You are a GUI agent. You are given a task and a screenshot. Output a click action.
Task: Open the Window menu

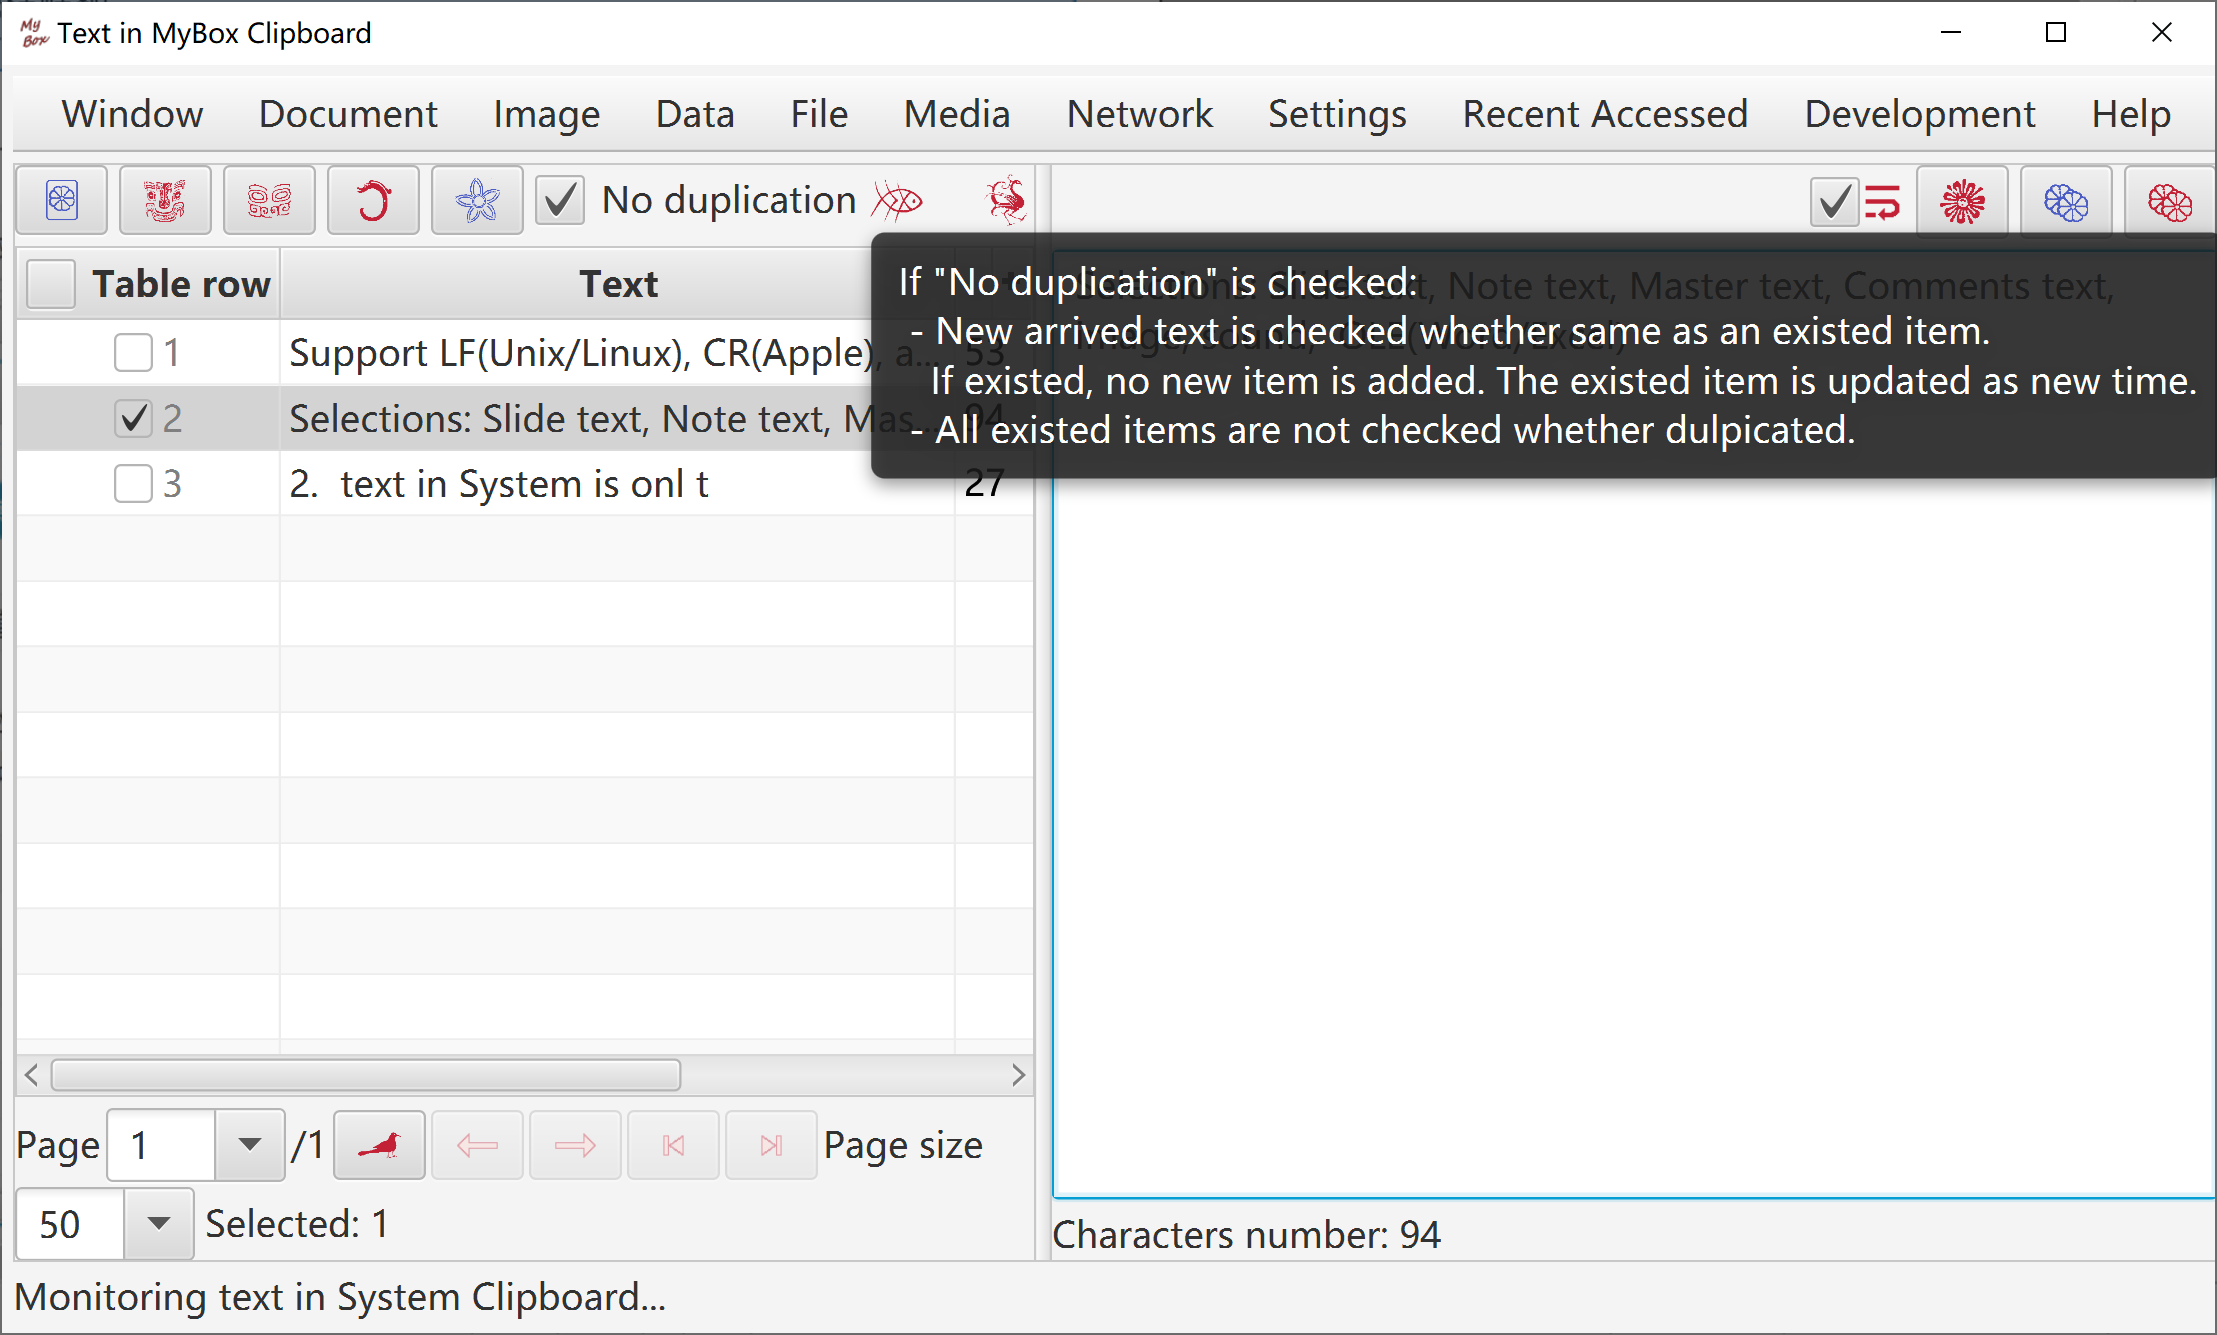point(132,114)
